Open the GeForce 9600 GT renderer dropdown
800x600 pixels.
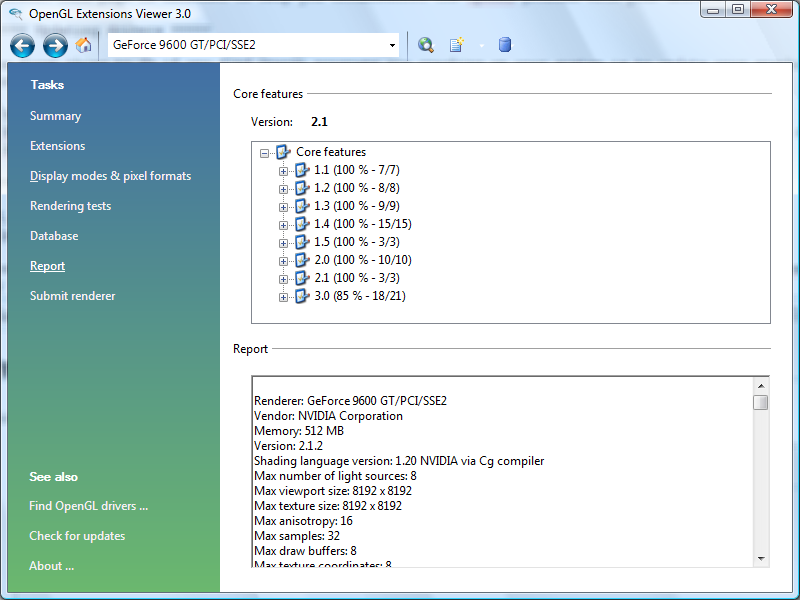pos(391,45)
